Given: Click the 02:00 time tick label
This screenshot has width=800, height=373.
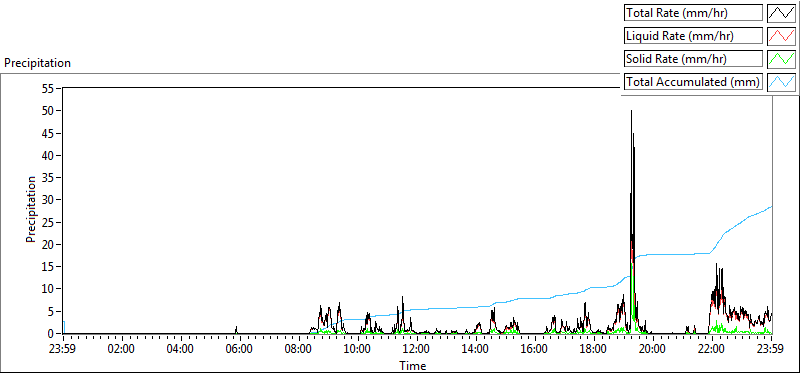Looking at the screenshot, I should pyautogui.click(x=122, y=350).
